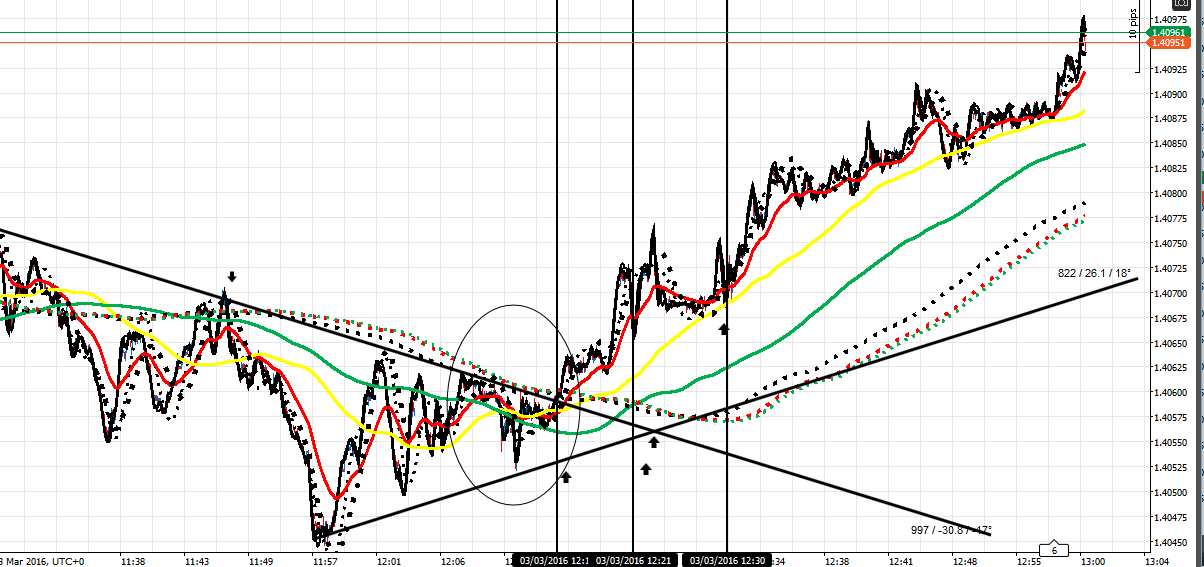
Task: Click the 1.40775 price axis label
Action: click(x=1170, y=219)
